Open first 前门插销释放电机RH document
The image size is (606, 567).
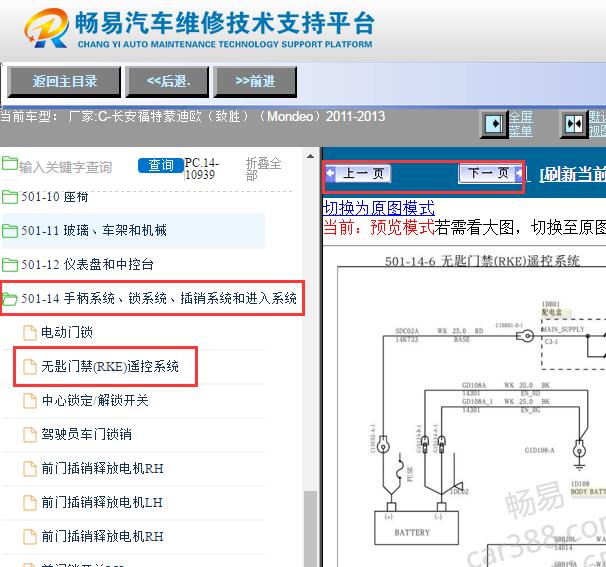point(102,468)
